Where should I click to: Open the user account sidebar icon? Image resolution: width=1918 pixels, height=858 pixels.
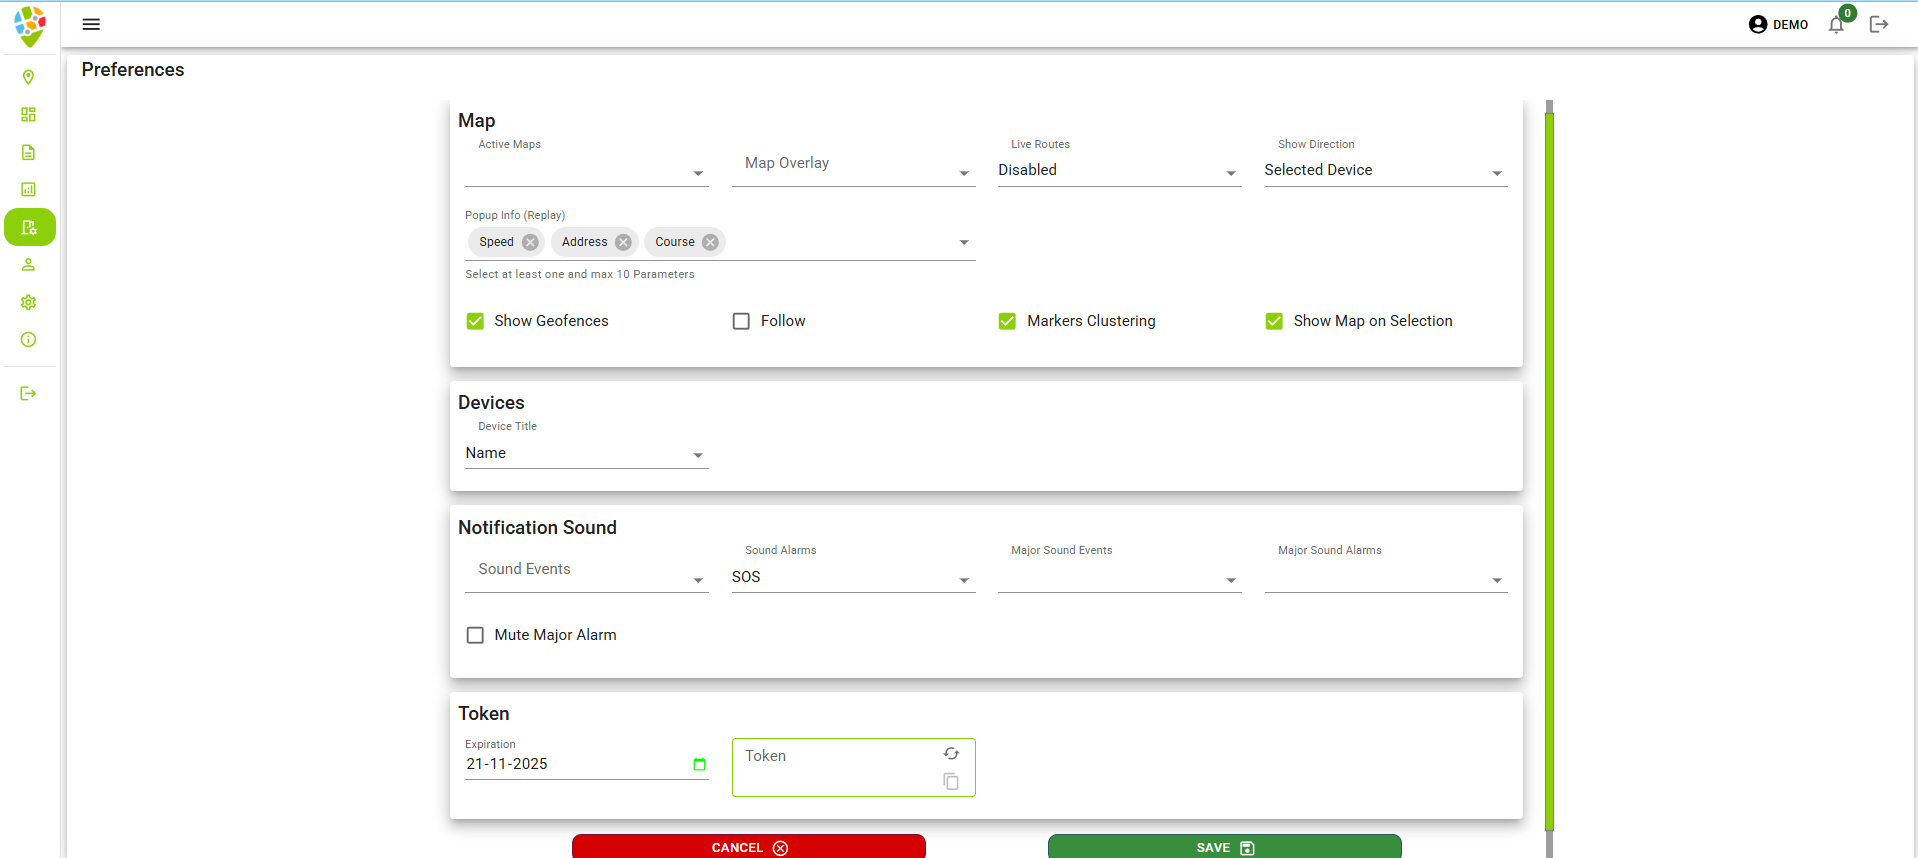coord(28,265)
